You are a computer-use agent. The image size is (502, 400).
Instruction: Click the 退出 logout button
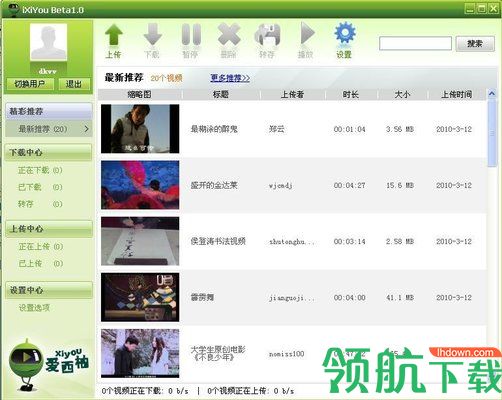point(74,84)
